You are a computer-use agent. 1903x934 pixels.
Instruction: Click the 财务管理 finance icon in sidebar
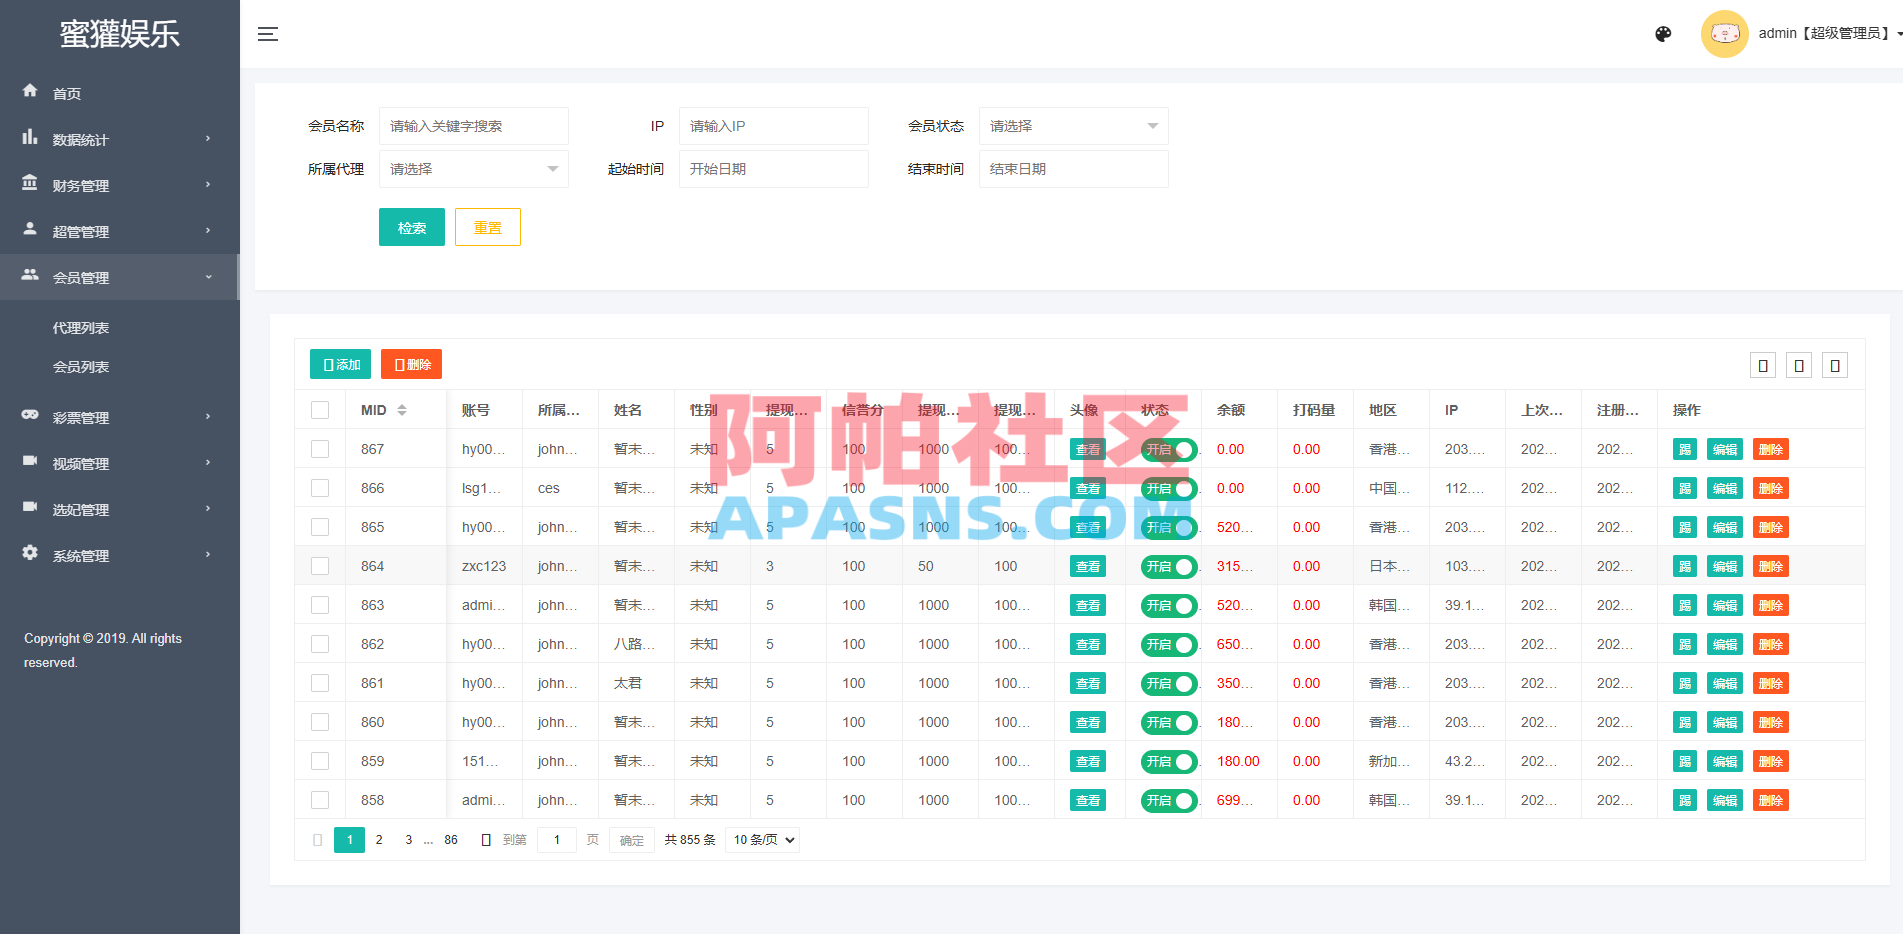tap(30, 185)
